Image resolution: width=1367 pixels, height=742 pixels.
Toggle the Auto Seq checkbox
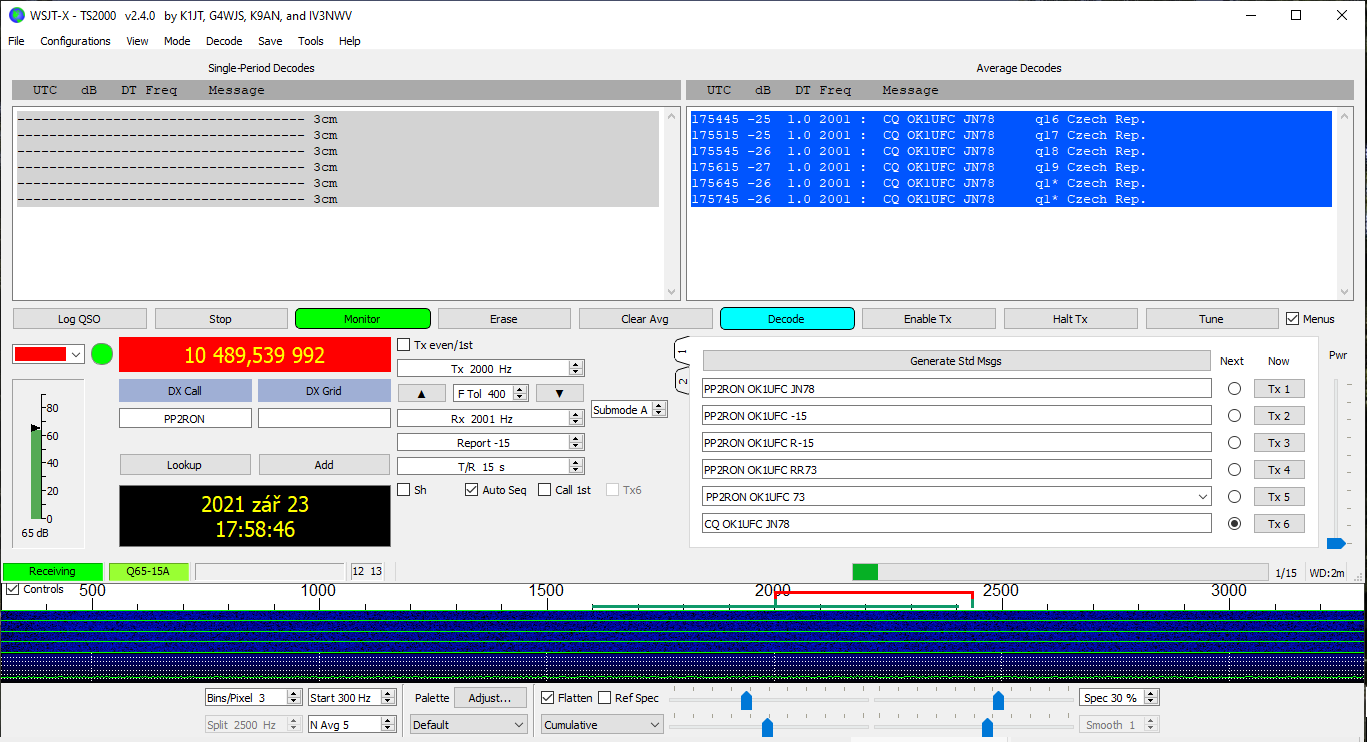click(472, 490)
